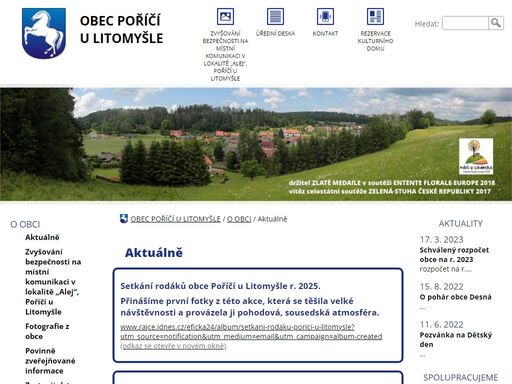The height and width of the screenshot is (384, 512).
Task: Open the ÚŘEDNÍ DESKA top menu label
Action: click(x=275, y=33)
